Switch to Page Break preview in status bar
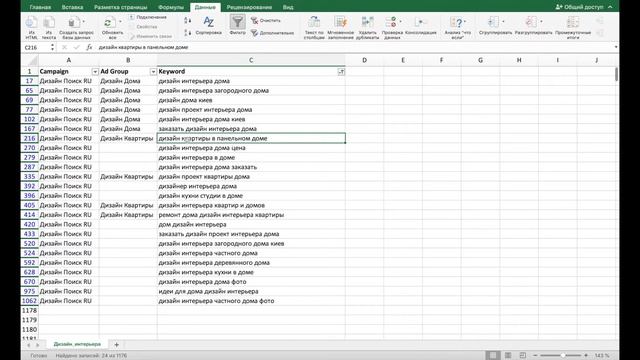This screenshot has height=360, width=640. 522,356
